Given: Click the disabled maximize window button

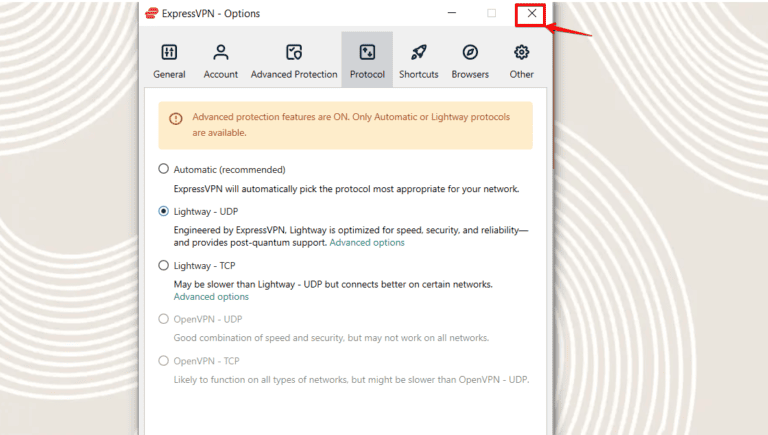Looking at the screenshot, I should coord(491,13).
